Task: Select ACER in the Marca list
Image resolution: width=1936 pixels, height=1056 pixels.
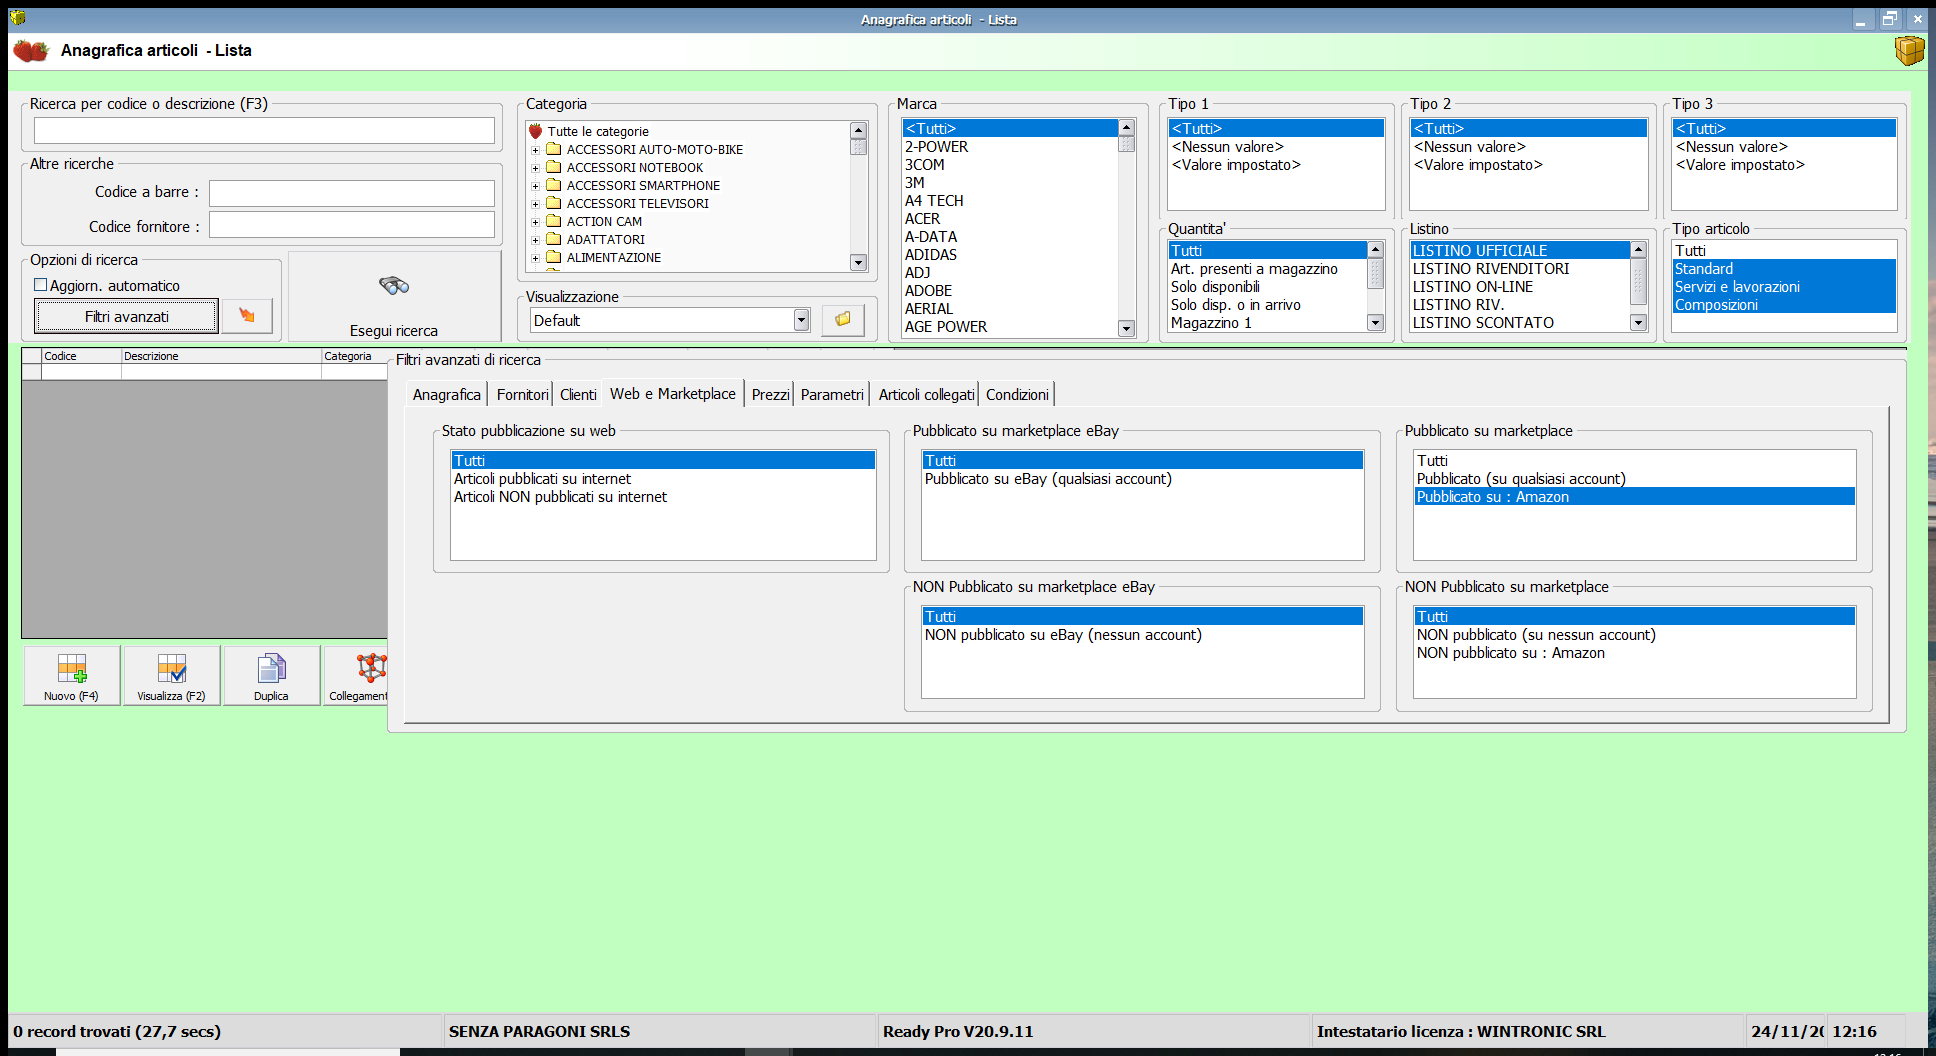Action: (1010, 219)
